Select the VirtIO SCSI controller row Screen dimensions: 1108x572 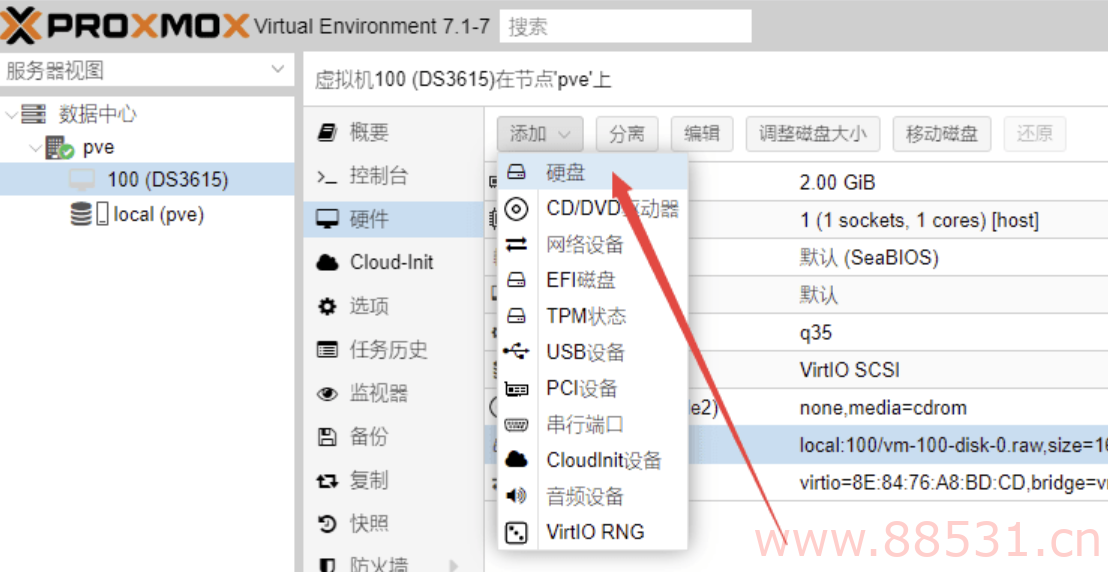pyautogui.click(x=796, y=370)
